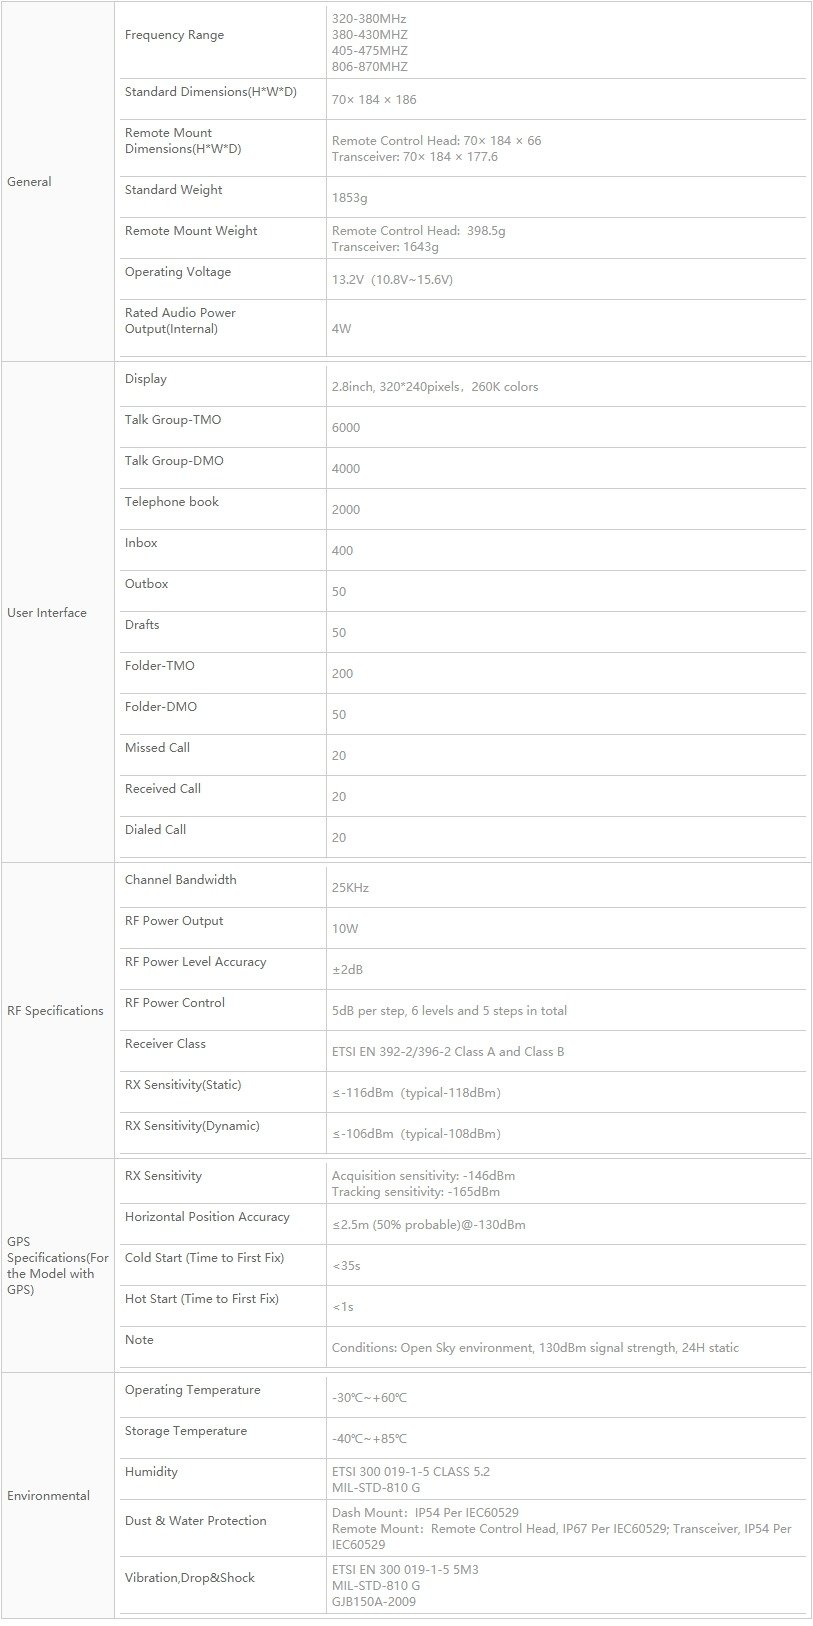Click the Operating Voltage row label
Screen dimensions: 813x1626
[x=177, y=272]
